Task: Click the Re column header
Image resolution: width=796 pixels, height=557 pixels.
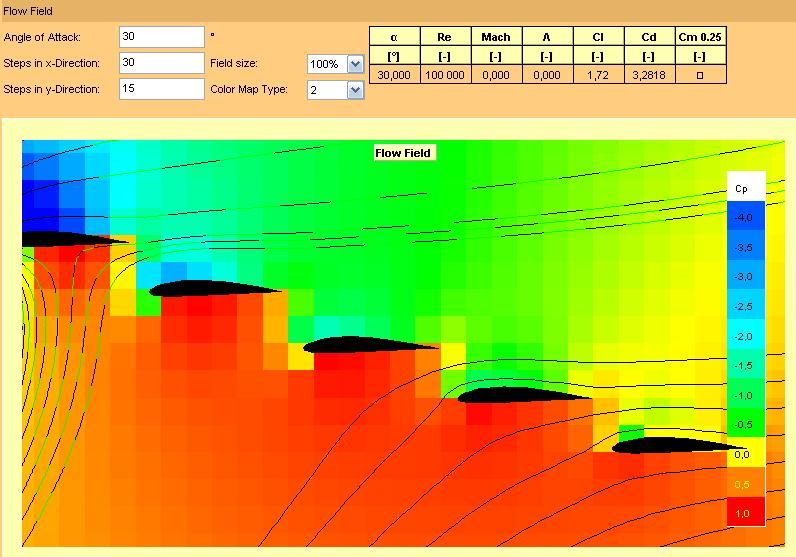Action: tap(444, 37)
